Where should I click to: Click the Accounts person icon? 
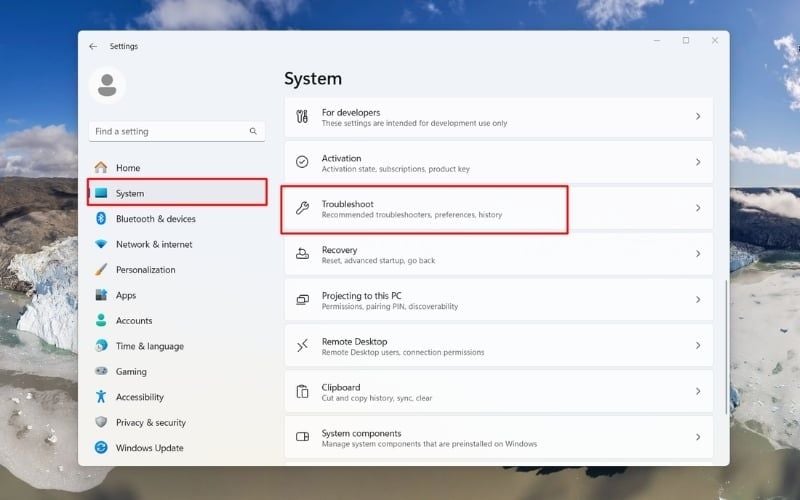click(101, 320)
